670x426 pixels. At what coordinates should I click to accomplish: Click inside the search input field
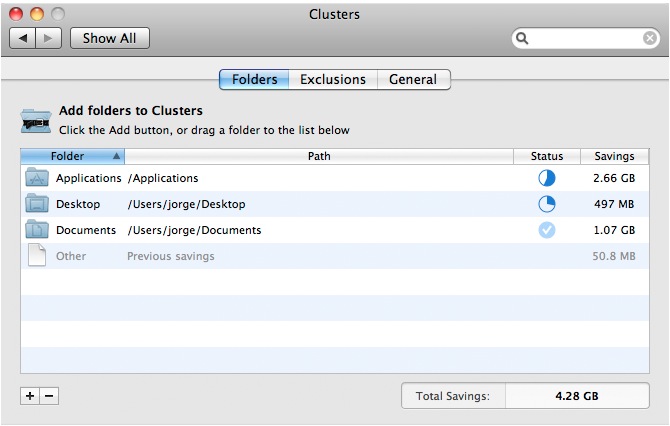pyautogui.click(x=585, y=38)
